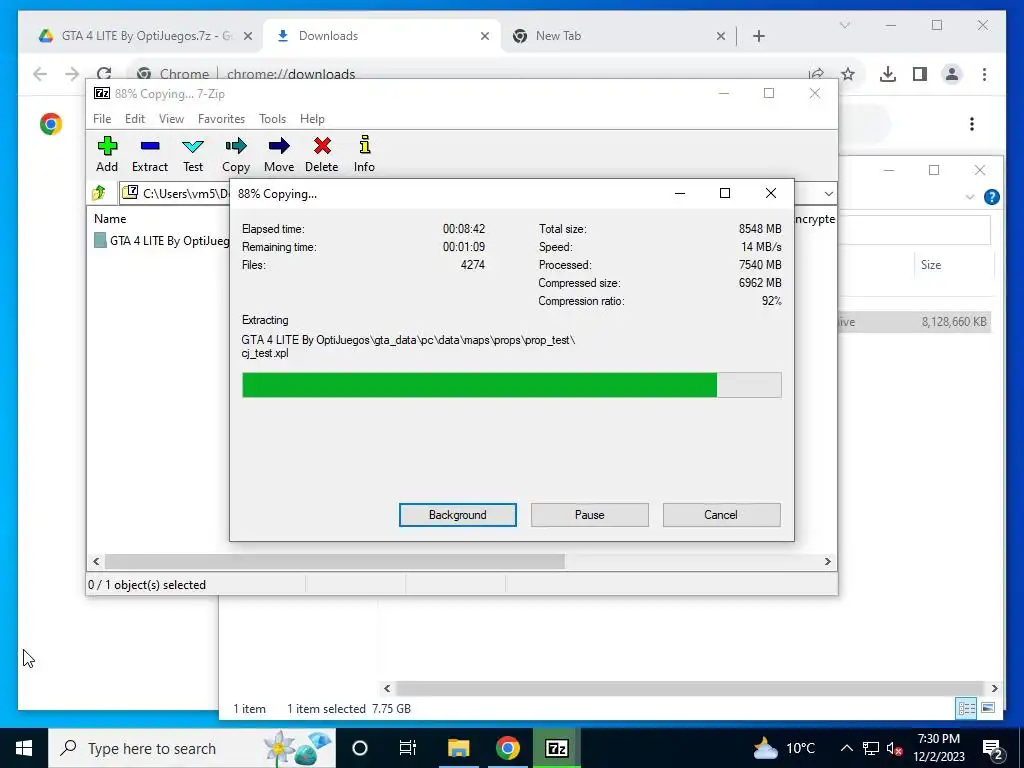
Task: Click the Info toolbar icon in 7-Zip
Action: pyautogui.click(x=364, y=155)
